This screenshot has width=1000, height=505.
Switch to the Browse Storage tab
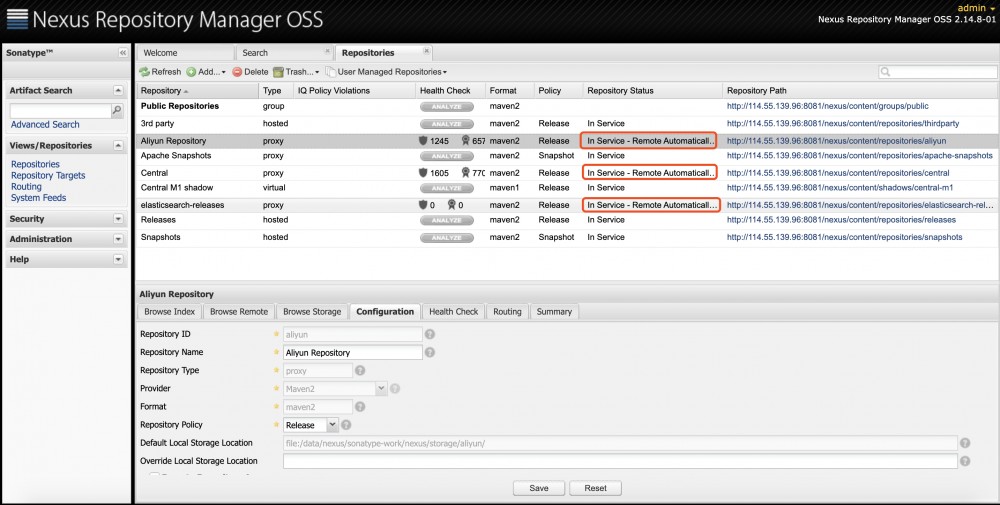[x=311, y=312]
